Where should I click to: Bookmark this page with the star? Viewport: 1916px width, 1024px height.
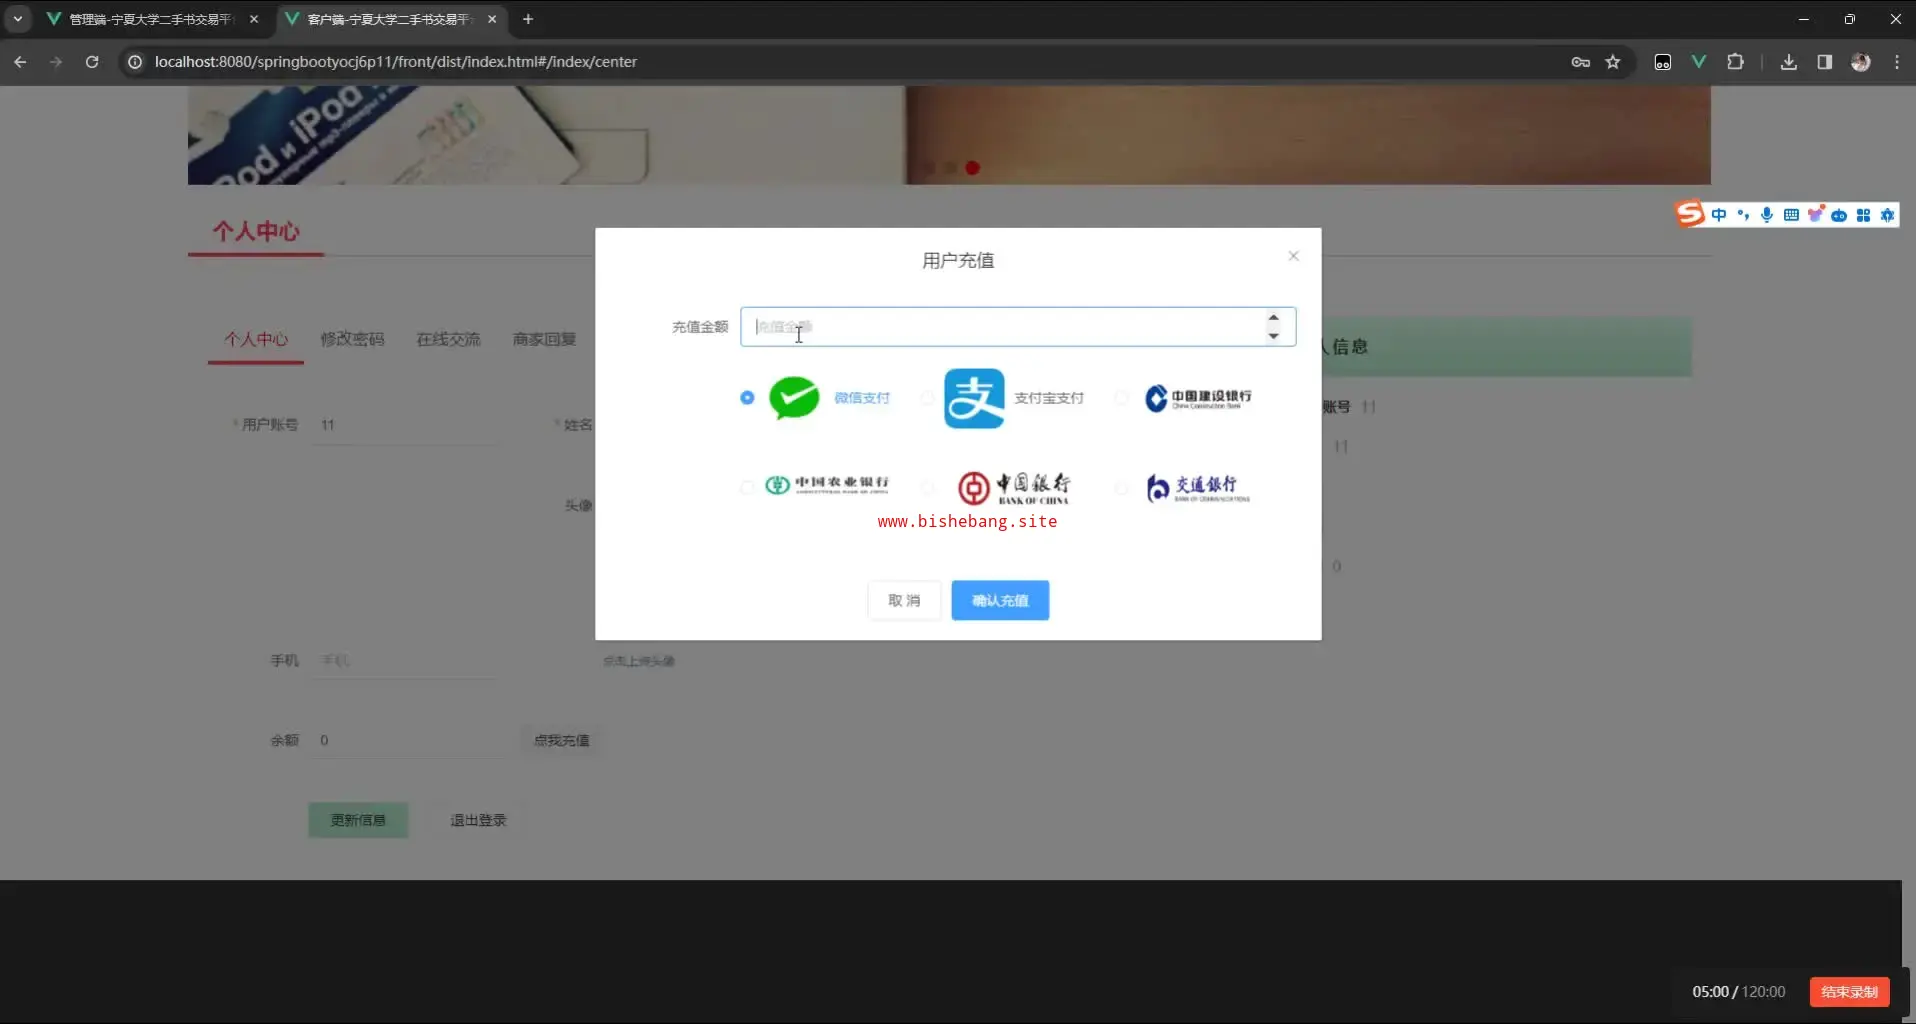pos(1613,62)
